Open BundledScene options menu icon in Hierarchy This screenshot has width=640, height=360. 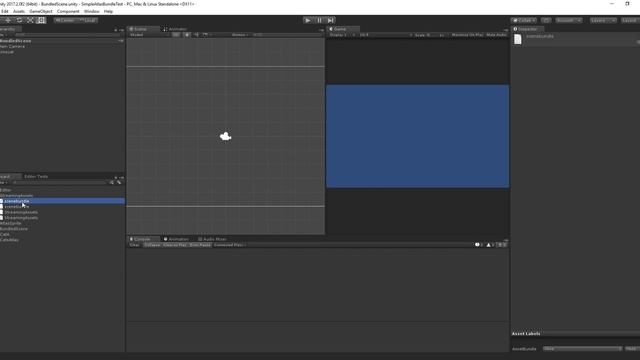121,41
